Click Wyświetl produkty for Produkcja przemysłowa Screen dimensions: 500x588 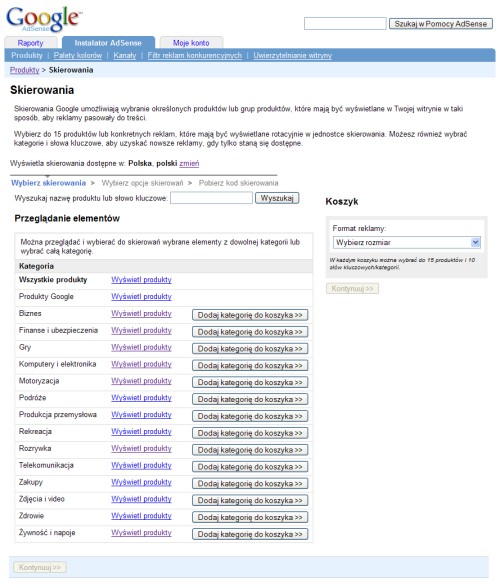pos(141,414)
